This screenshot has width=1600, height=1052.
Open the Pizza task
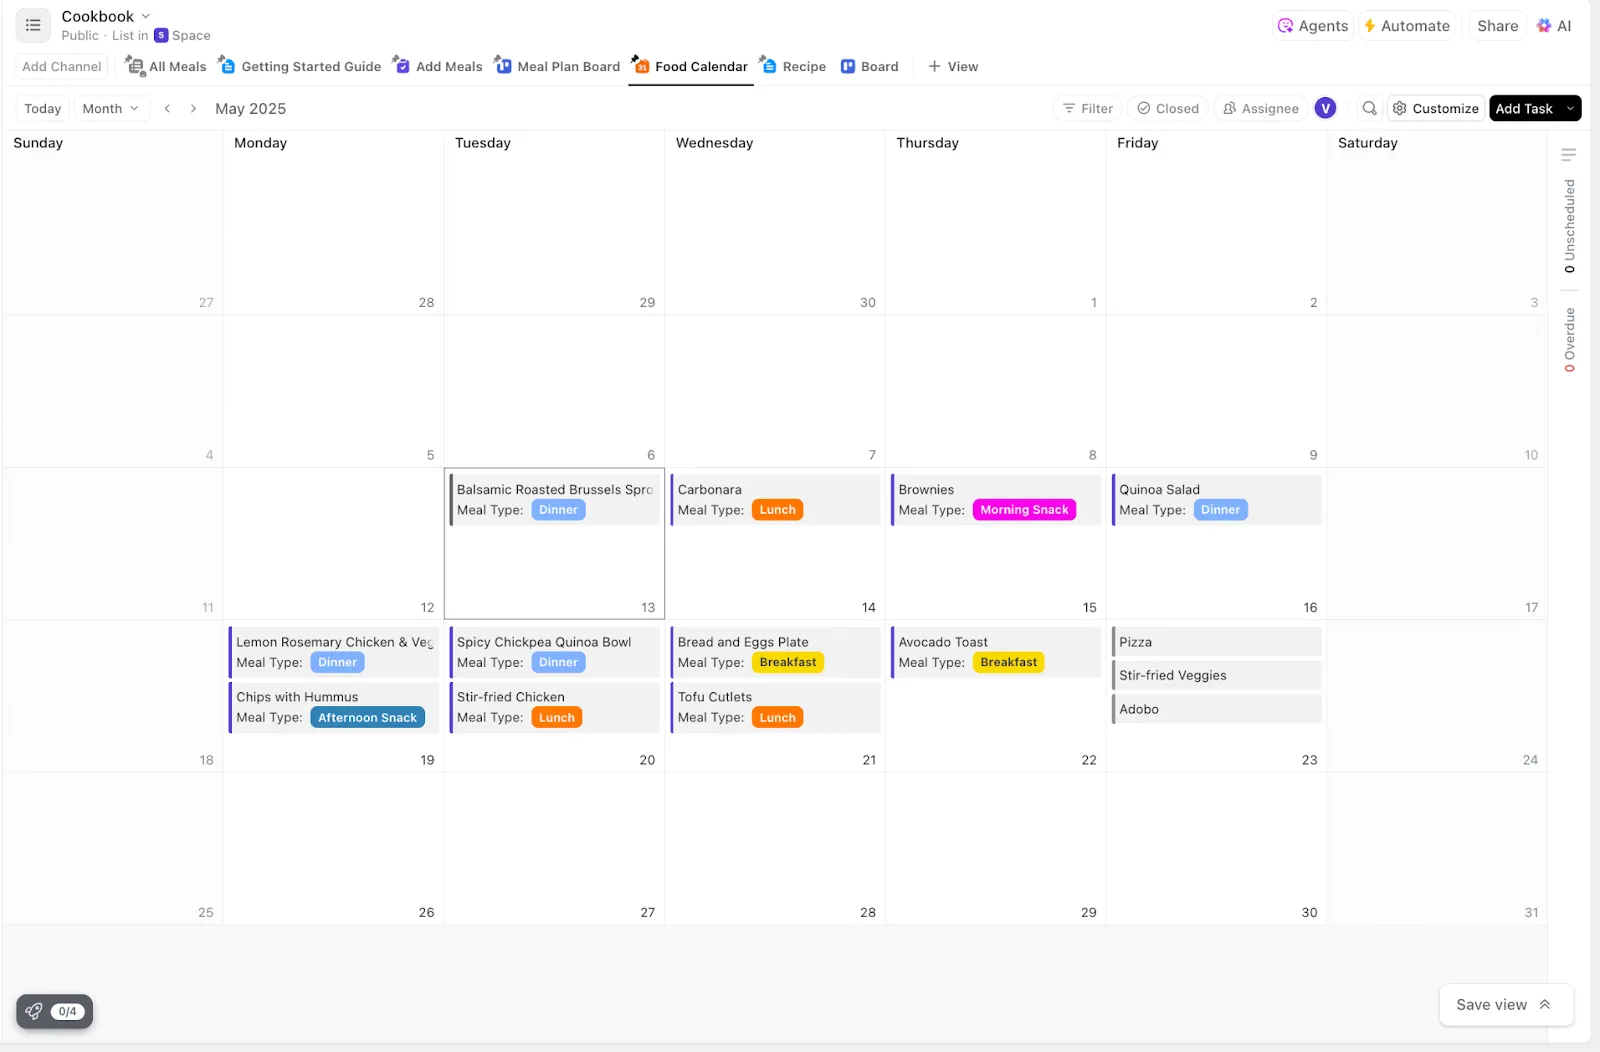(x=1216, y=642)
